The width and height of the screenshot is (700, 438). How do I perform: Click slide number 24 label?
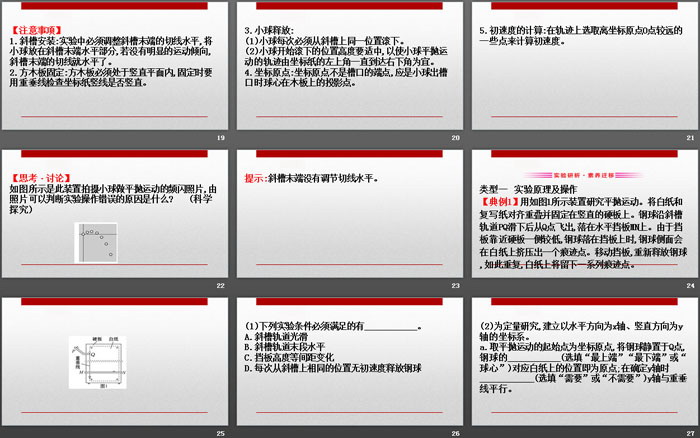691,285
